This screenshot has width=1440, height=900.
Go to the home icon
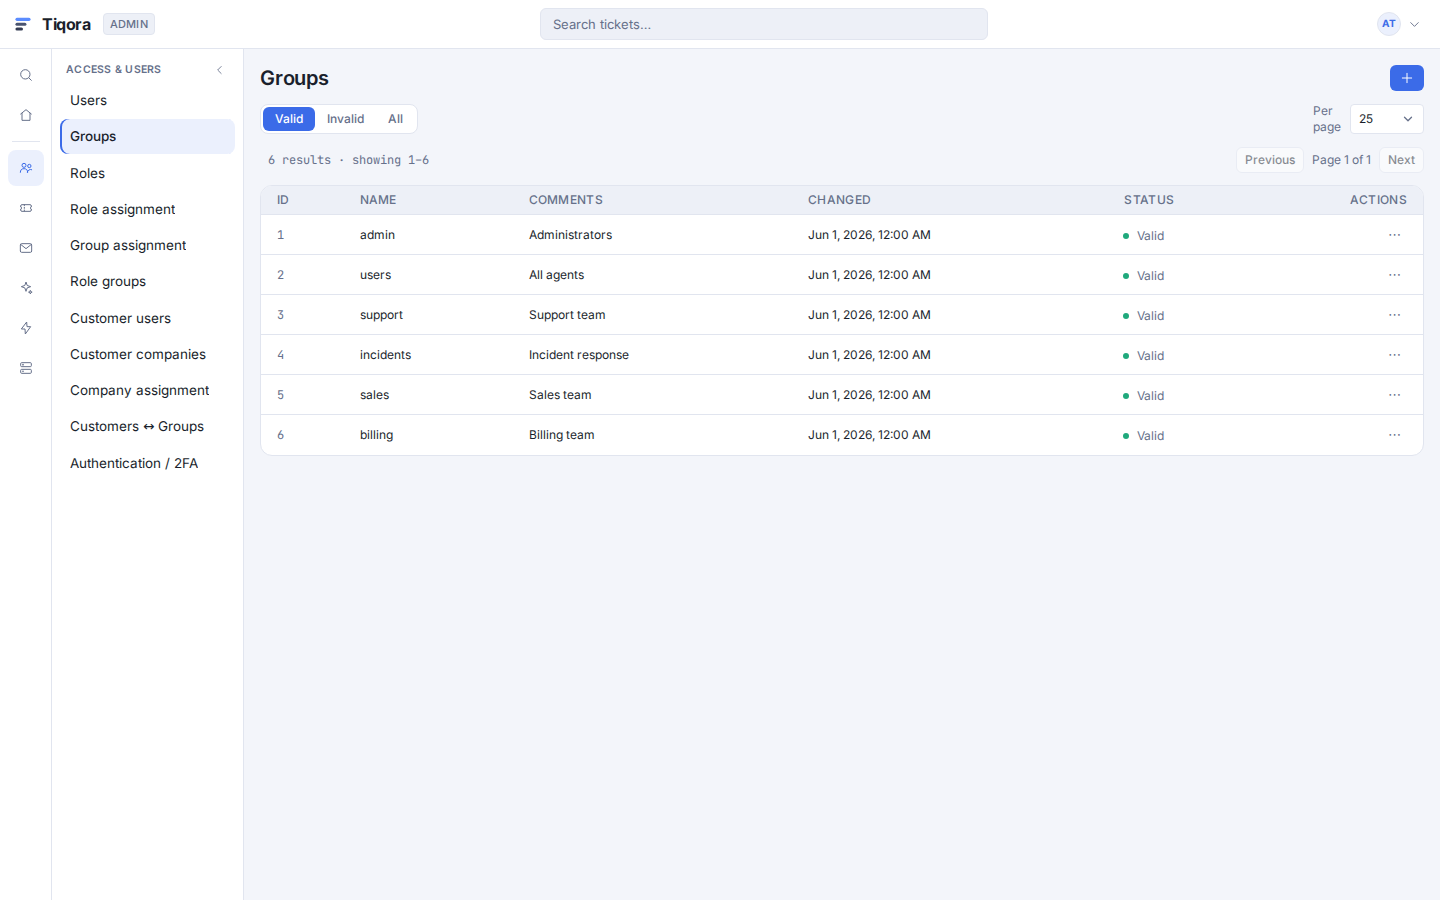26,115
